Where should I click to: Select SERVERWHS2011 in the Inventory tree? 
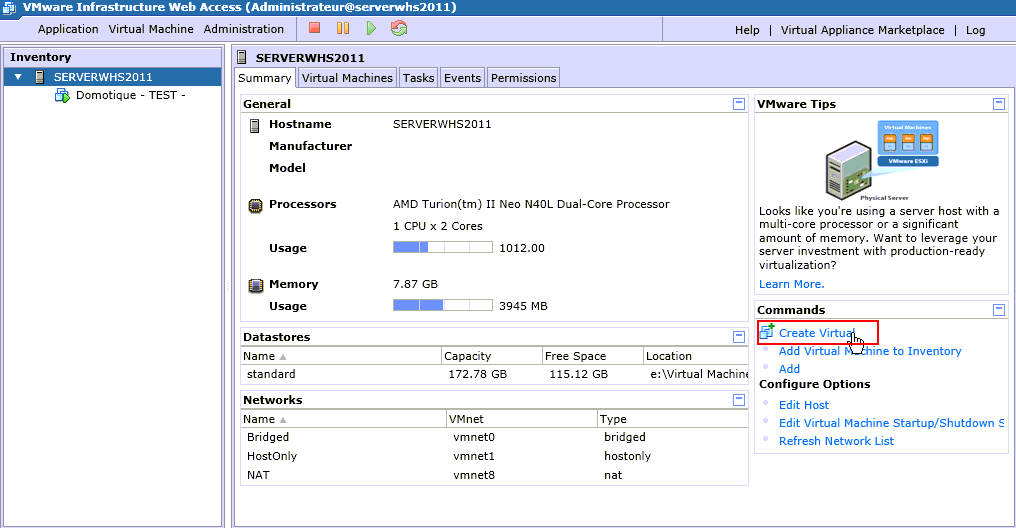113,77
